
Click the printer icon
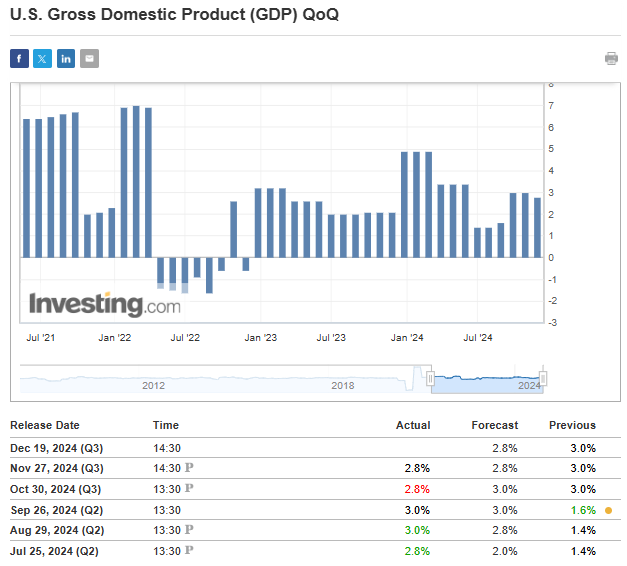tap(611, 58)
